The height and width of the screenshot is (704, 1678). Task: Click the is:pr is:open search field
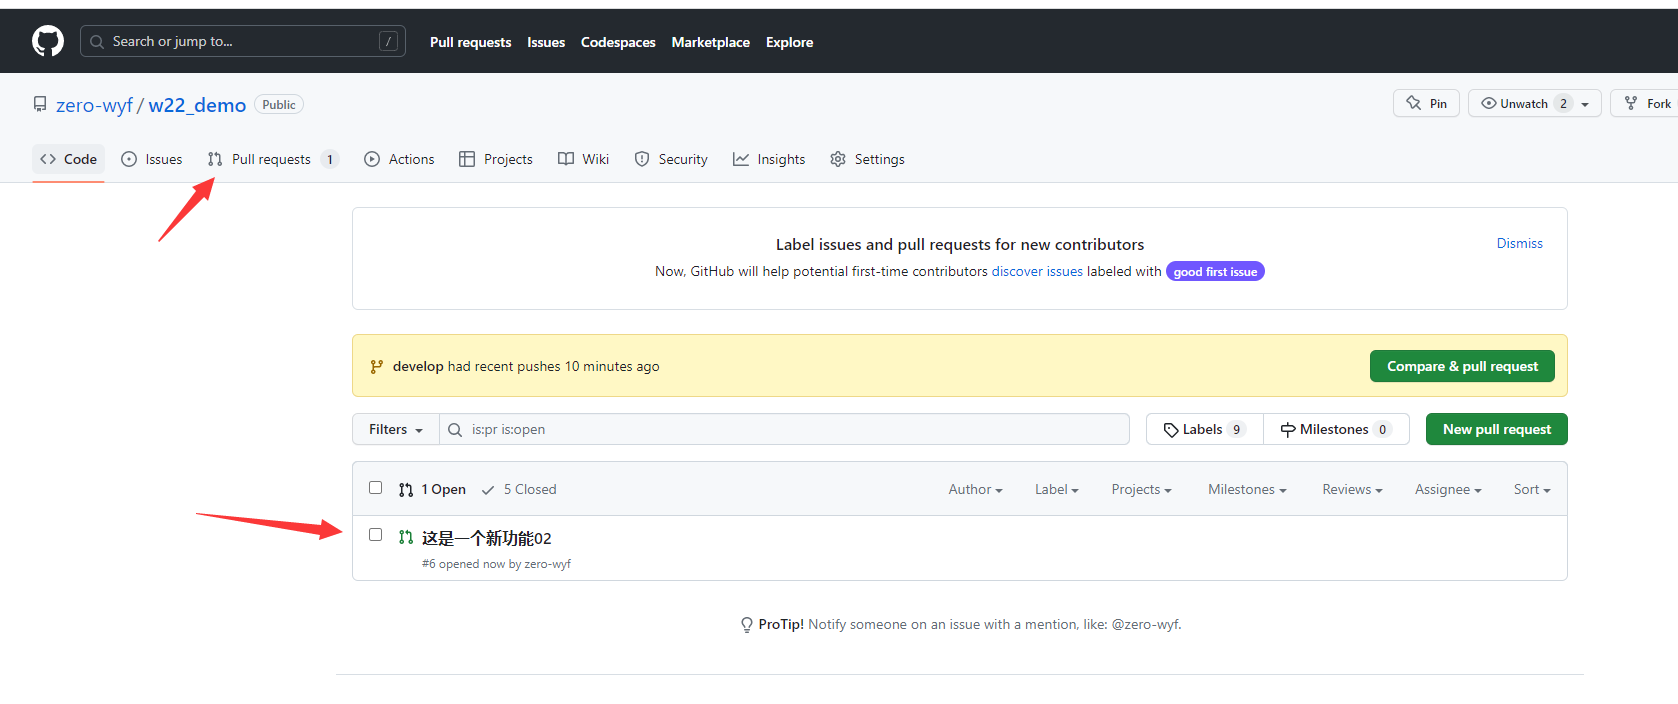click(x=784, y=429)
